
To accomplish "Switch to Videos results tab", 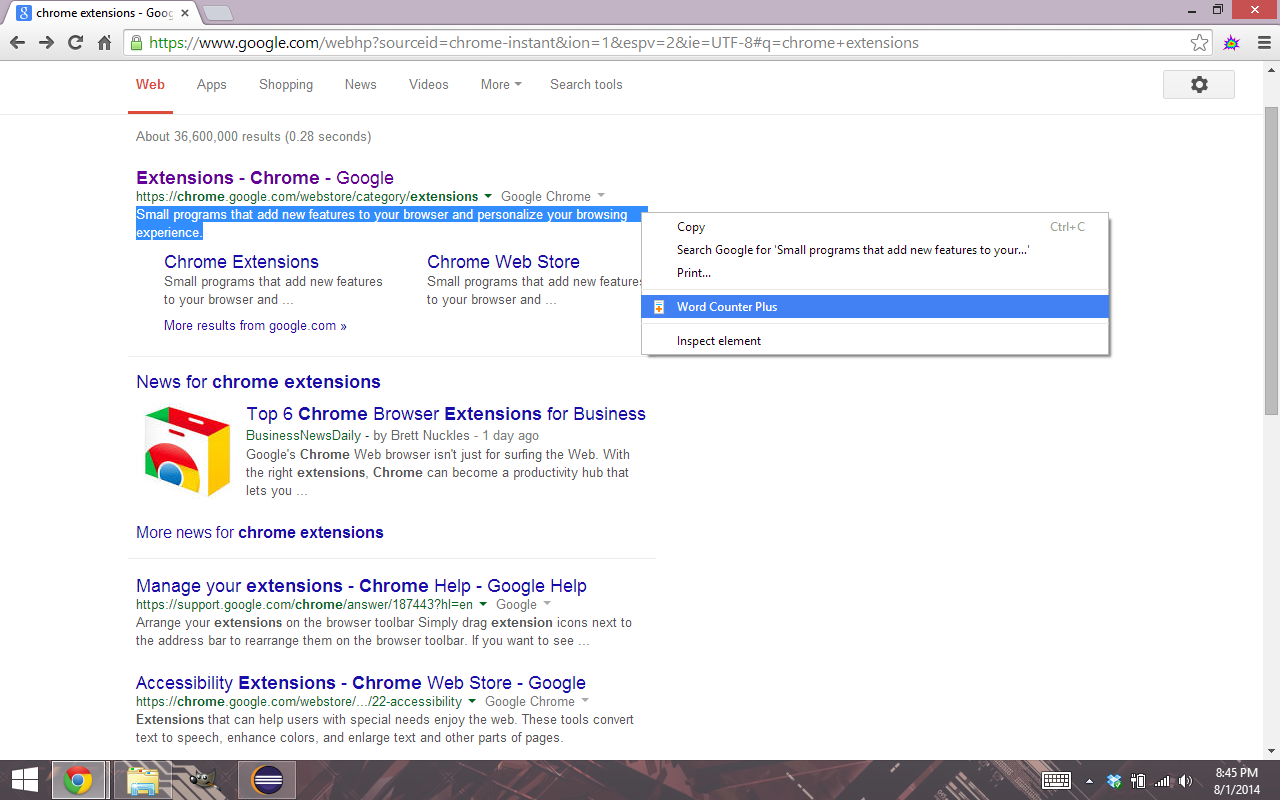I will pyautogui.click(x=429, y=85).
